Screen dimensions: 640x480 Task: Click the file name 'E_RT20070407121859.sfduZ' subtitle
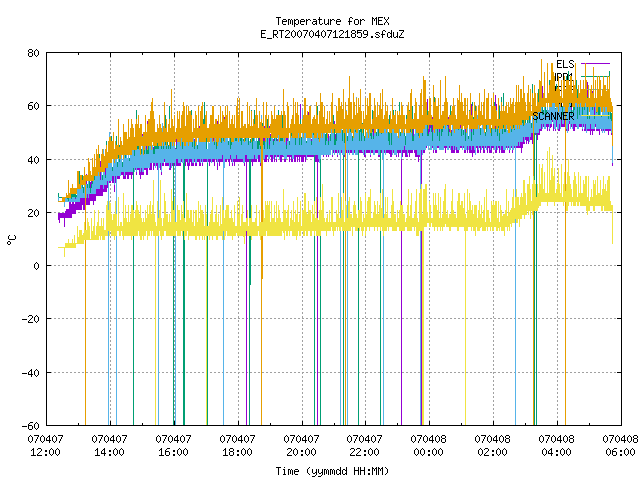tap(332, 34)
